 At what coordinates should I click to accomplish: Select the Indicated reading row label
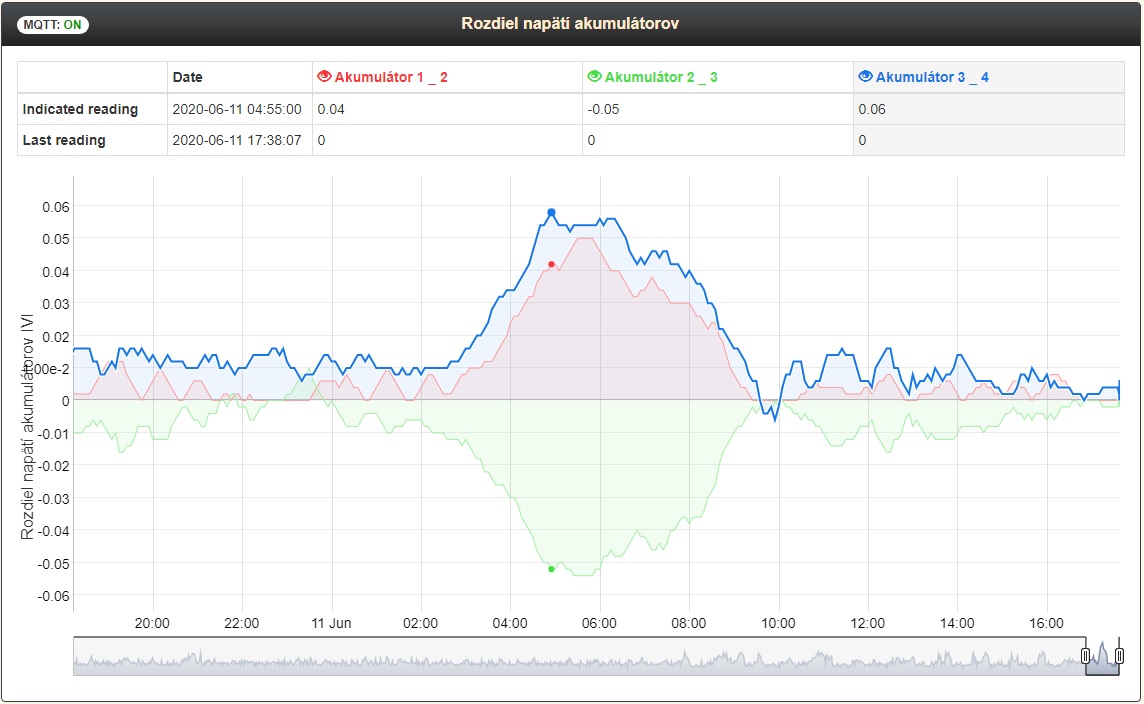click(x=80, y=109)
